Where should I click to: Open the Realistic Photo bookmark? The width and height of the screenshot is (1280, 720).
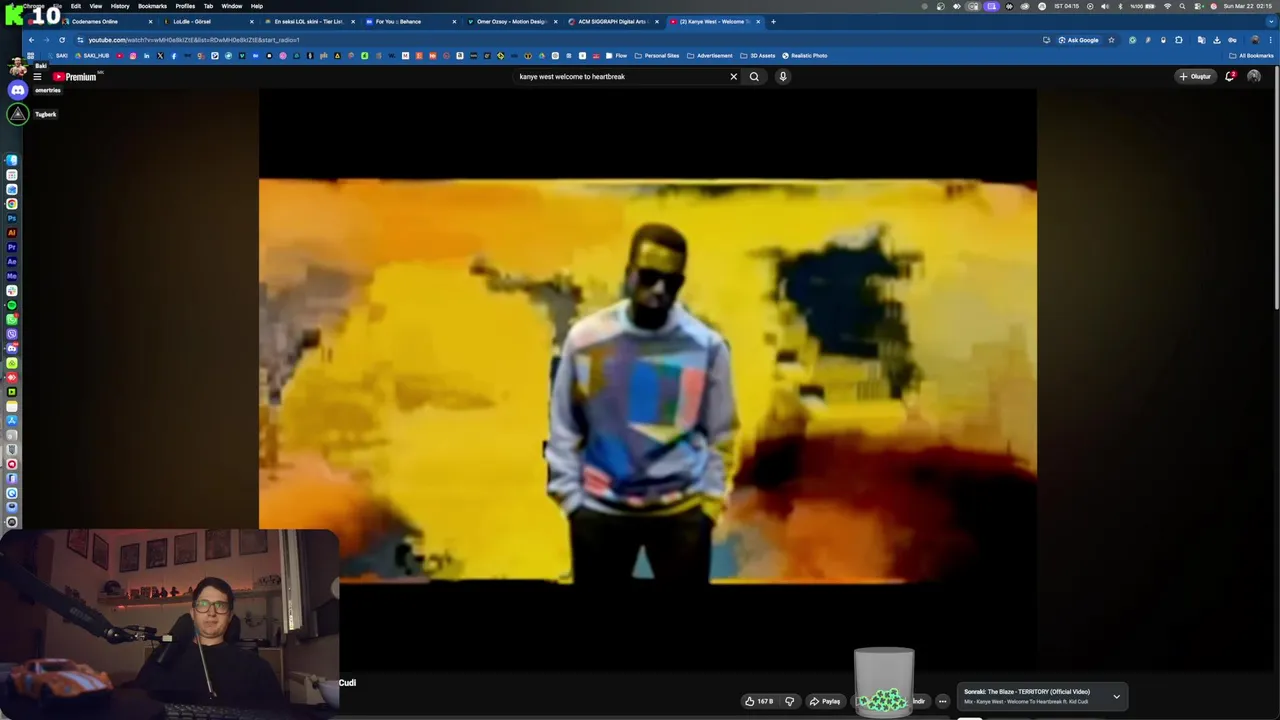pos(805,56)
